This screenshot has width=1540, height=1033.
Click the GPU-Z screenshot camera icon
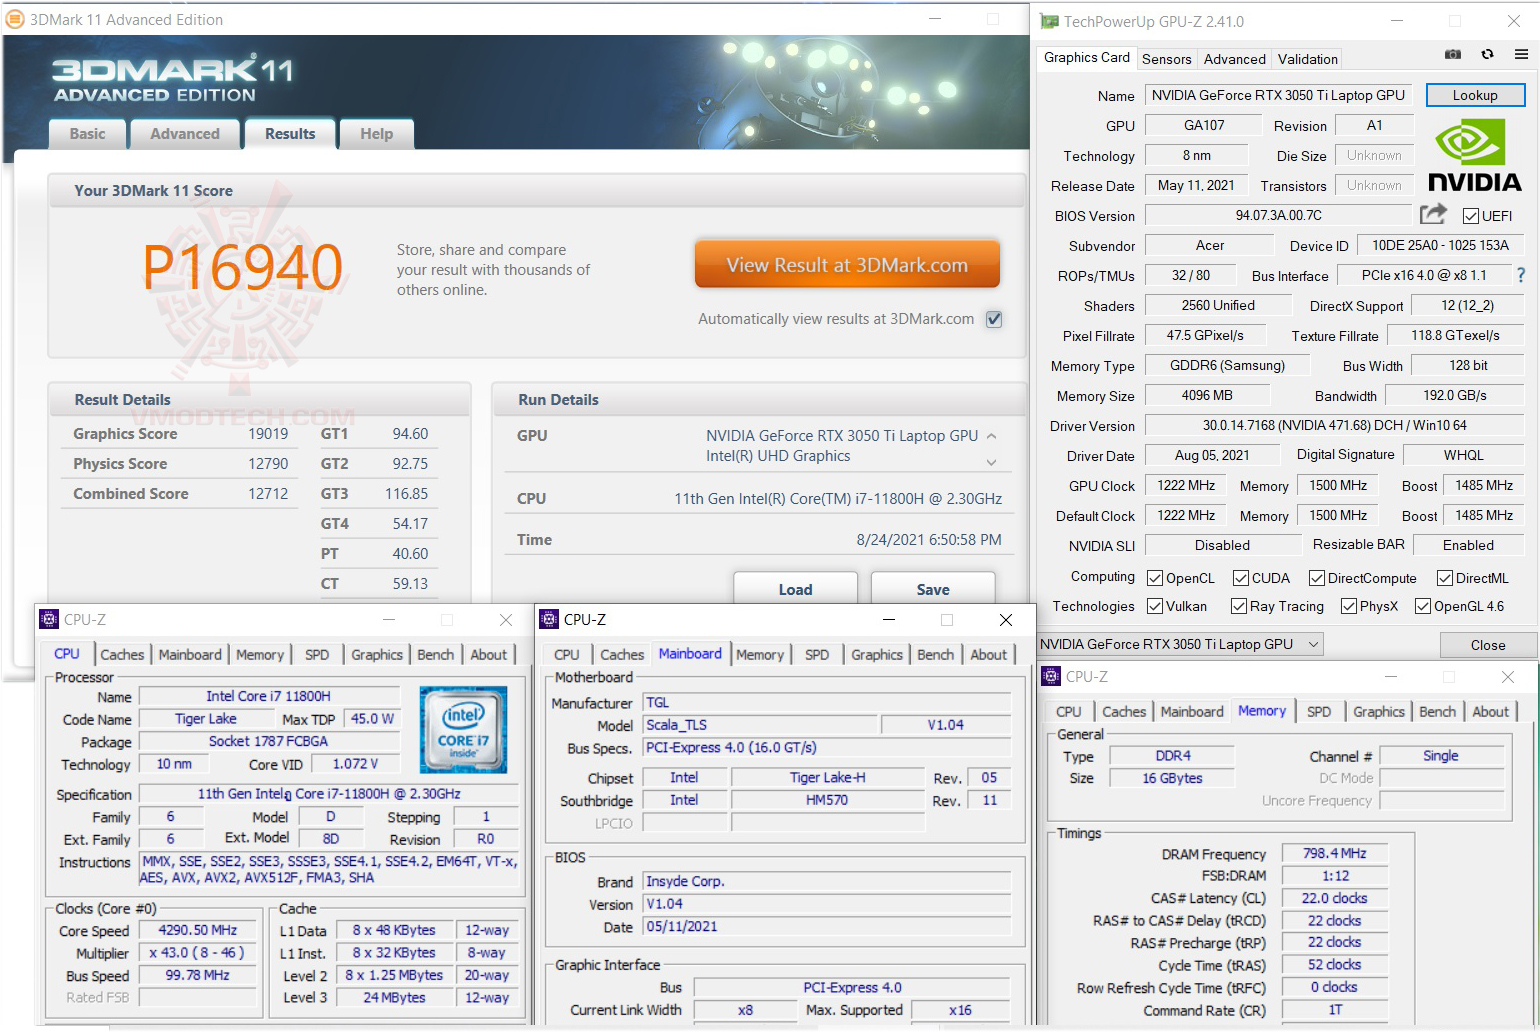pos(1453,55)
